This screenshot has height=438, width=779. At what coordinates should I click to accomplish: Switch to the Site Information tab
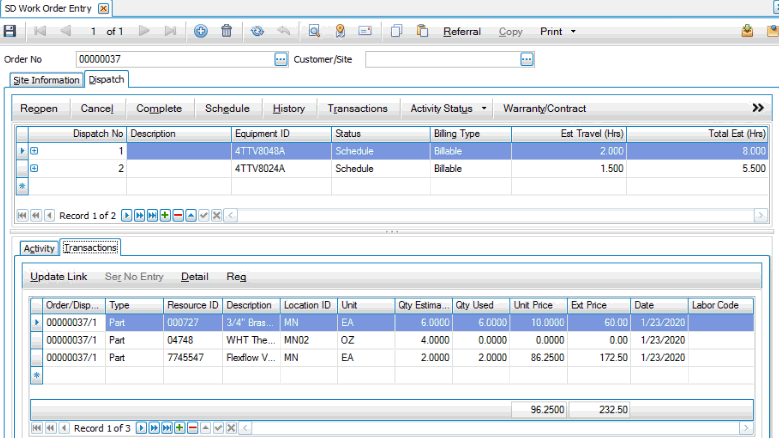(45, 79)
